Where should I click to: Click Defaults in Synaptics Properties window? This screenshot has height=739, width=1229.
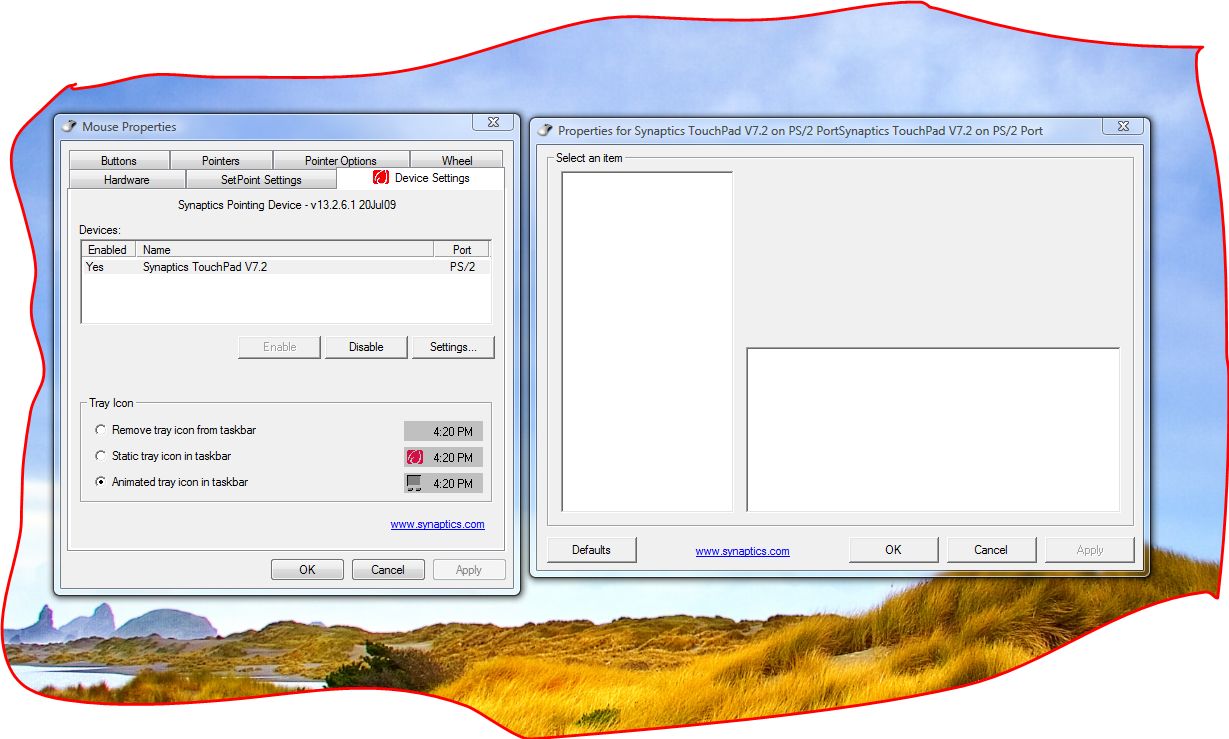point(591,549)
